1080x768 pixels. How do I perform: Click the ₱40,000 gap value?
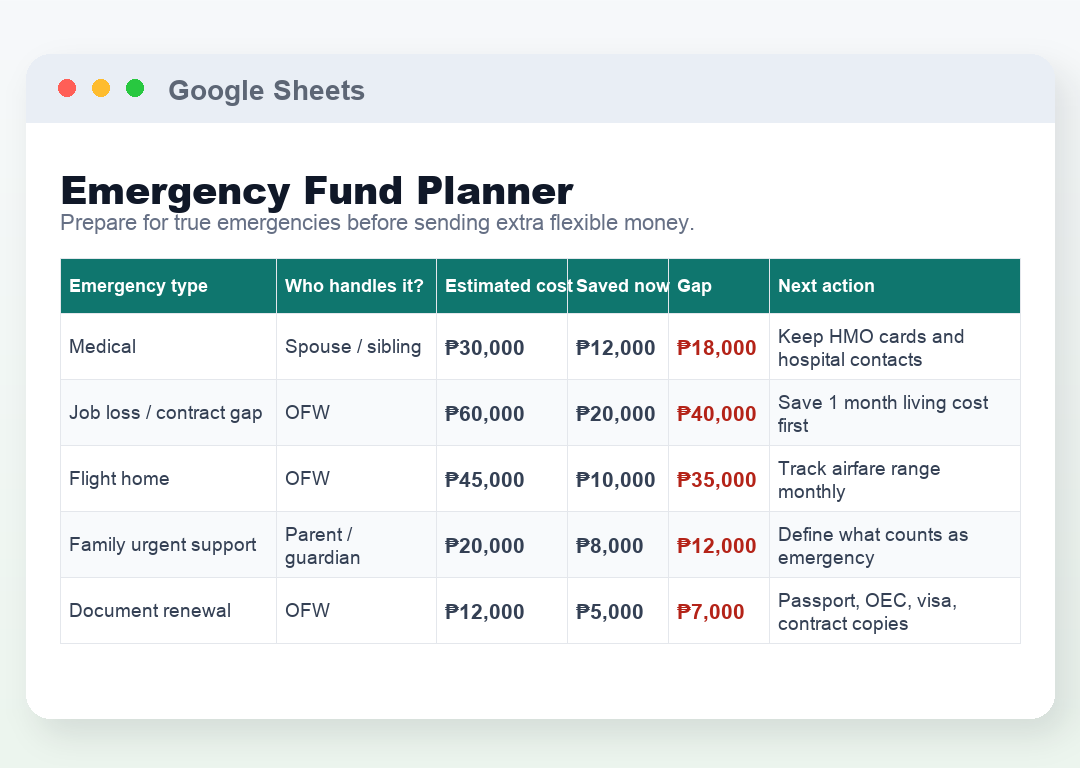pos(716,414)
